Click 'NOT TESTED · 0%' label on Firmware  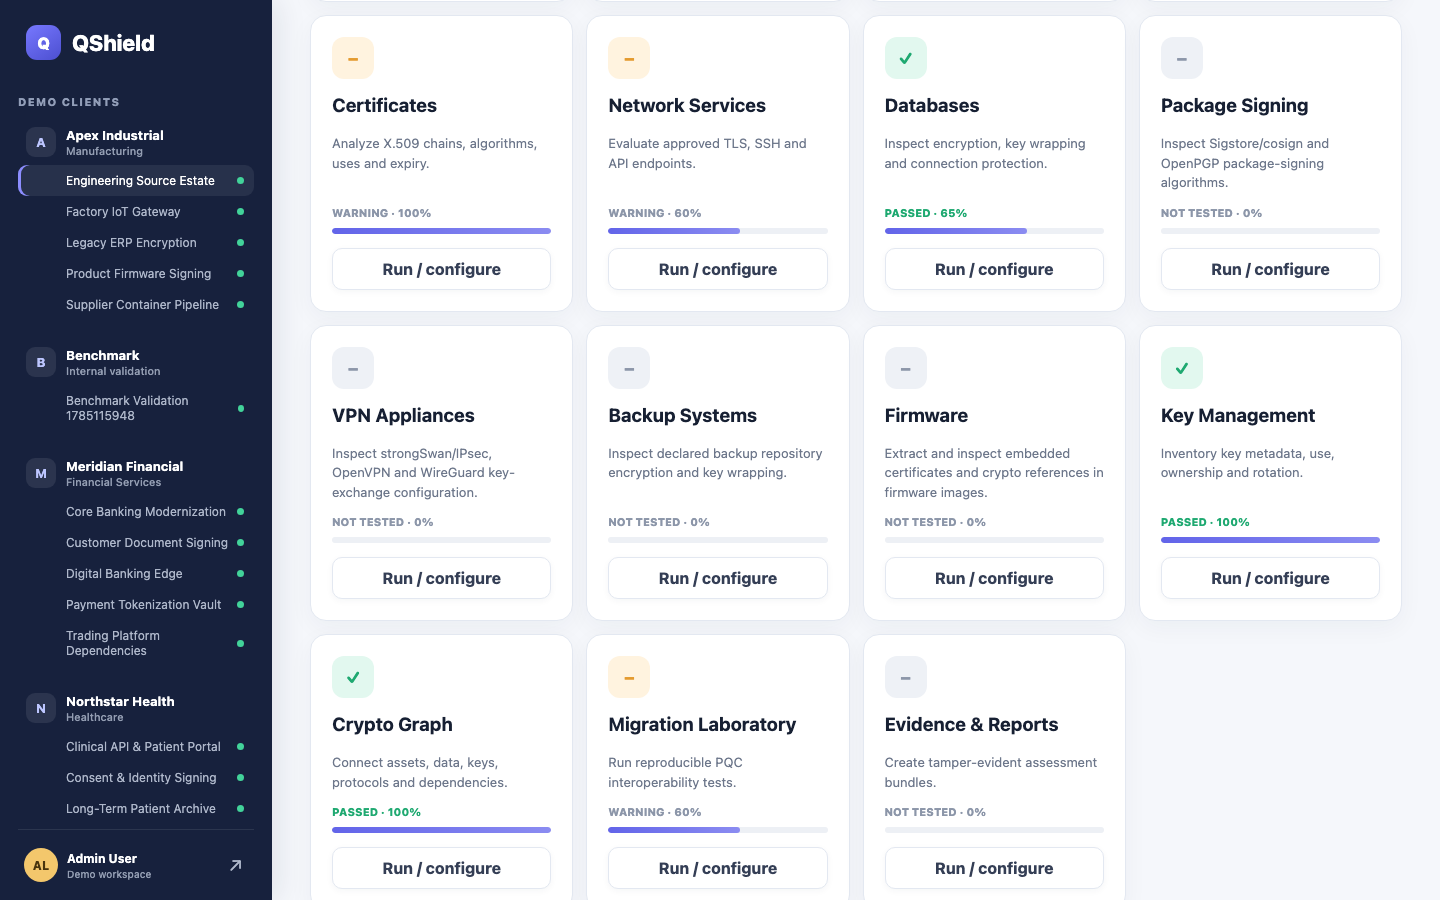pos(935,522)
